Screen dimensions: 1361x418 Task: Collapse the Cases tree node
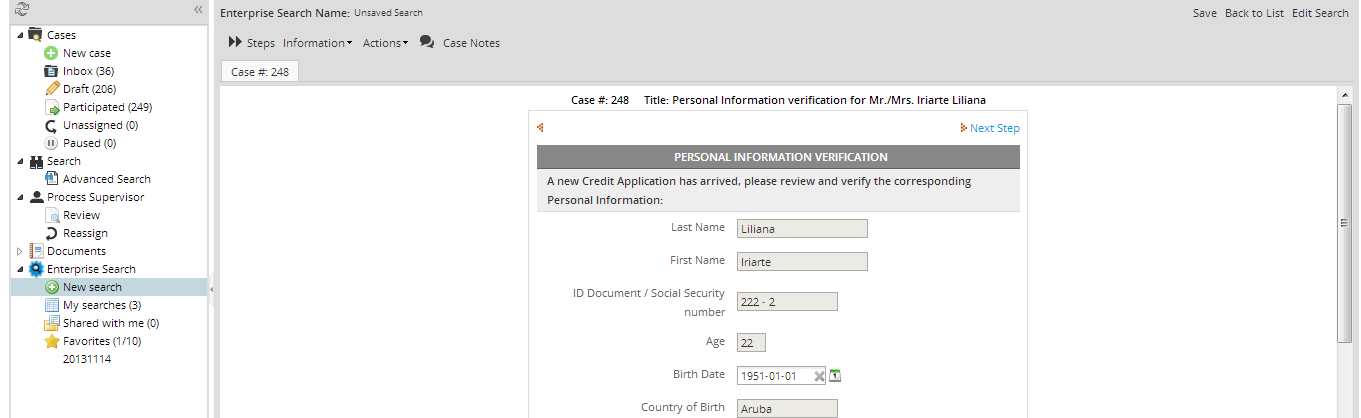click(x=20, y=35)
